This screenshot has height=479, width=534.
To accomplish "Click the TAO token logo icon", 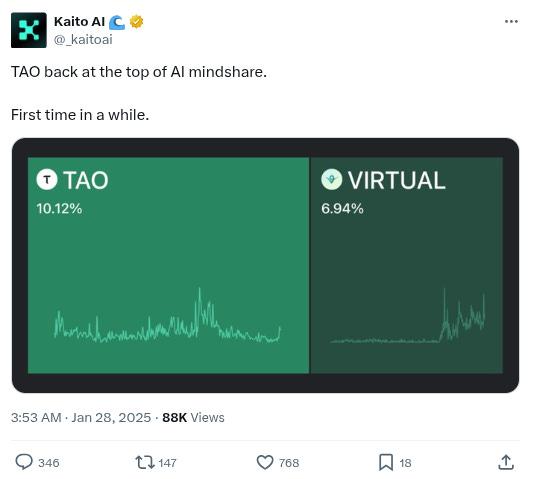I will point(47,179).
